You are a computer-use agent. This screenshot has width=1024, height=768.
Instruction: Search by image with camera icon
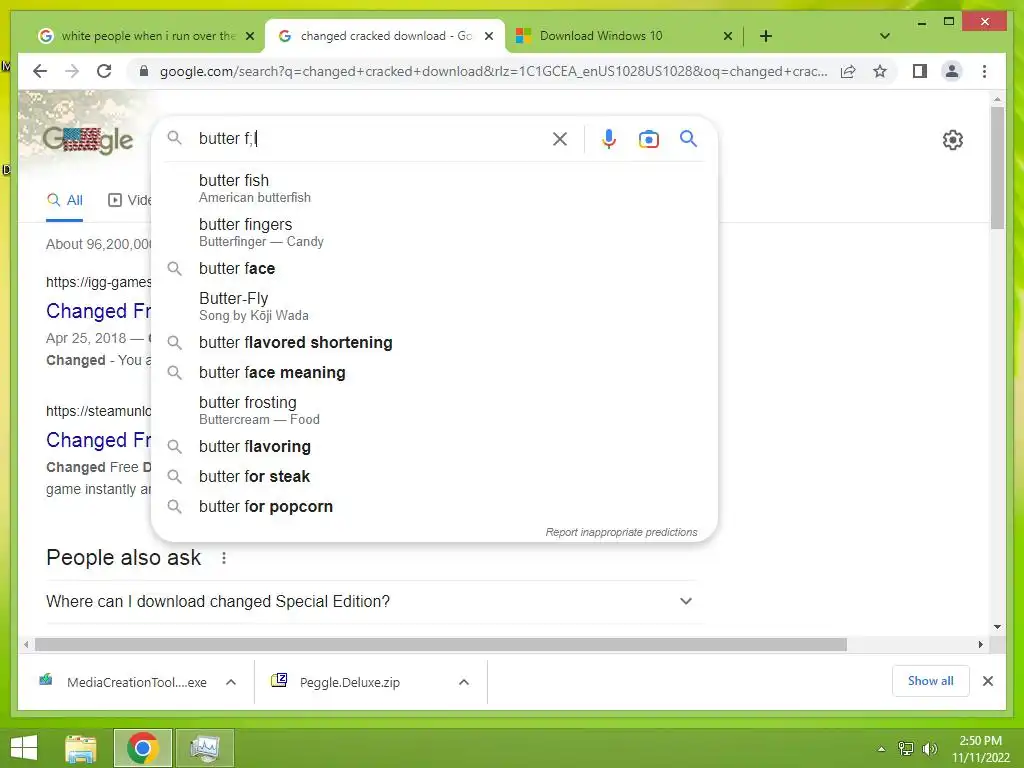[648, 139]
